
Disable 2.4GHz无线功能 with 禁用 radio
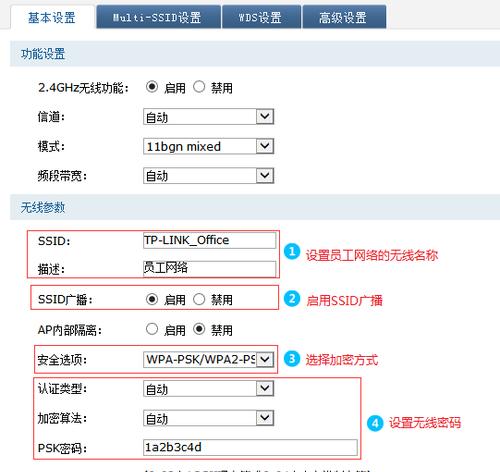pyautogui.click(x=199, y=87)
